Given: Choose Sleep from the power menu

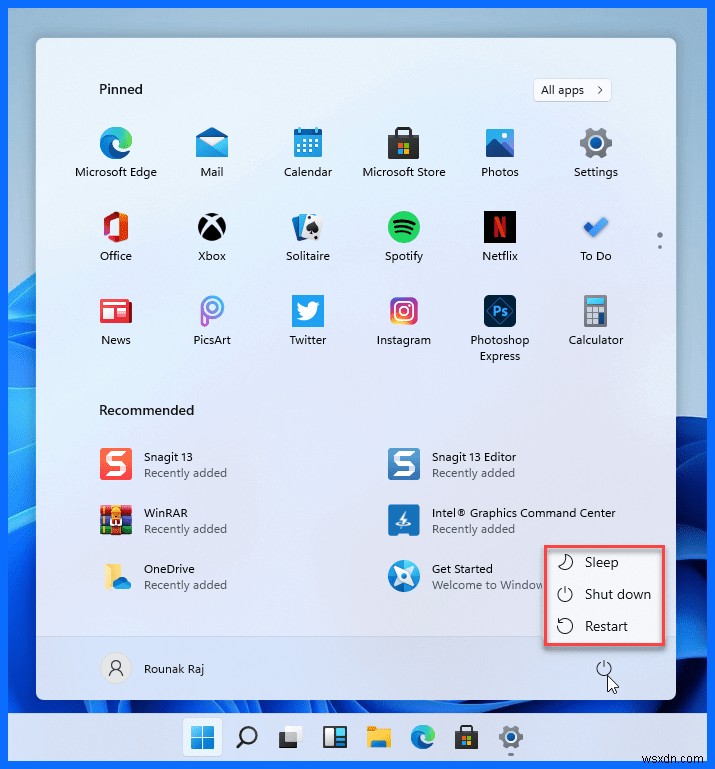Looking at the screenshot, I should pyautogui.click(x=604, y=562).
